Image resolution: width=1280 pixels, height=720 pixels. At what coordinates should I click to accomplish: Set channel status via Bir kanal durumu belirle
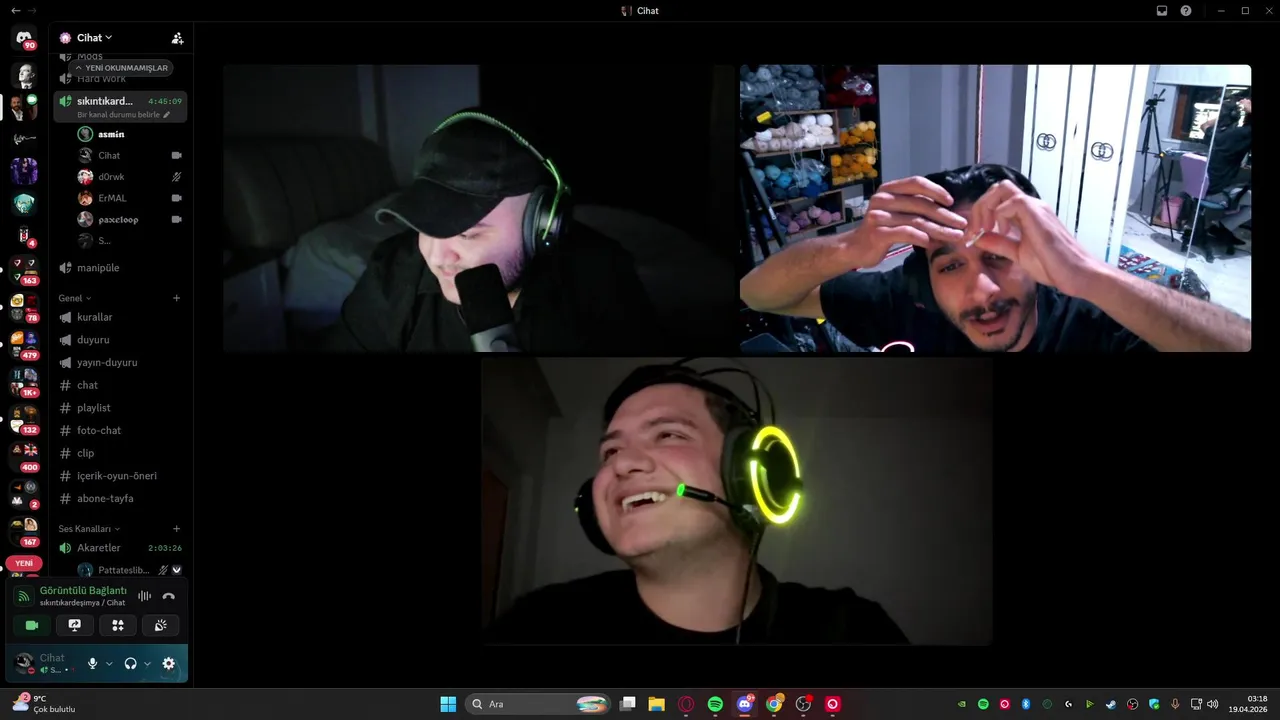coord(124,115)
